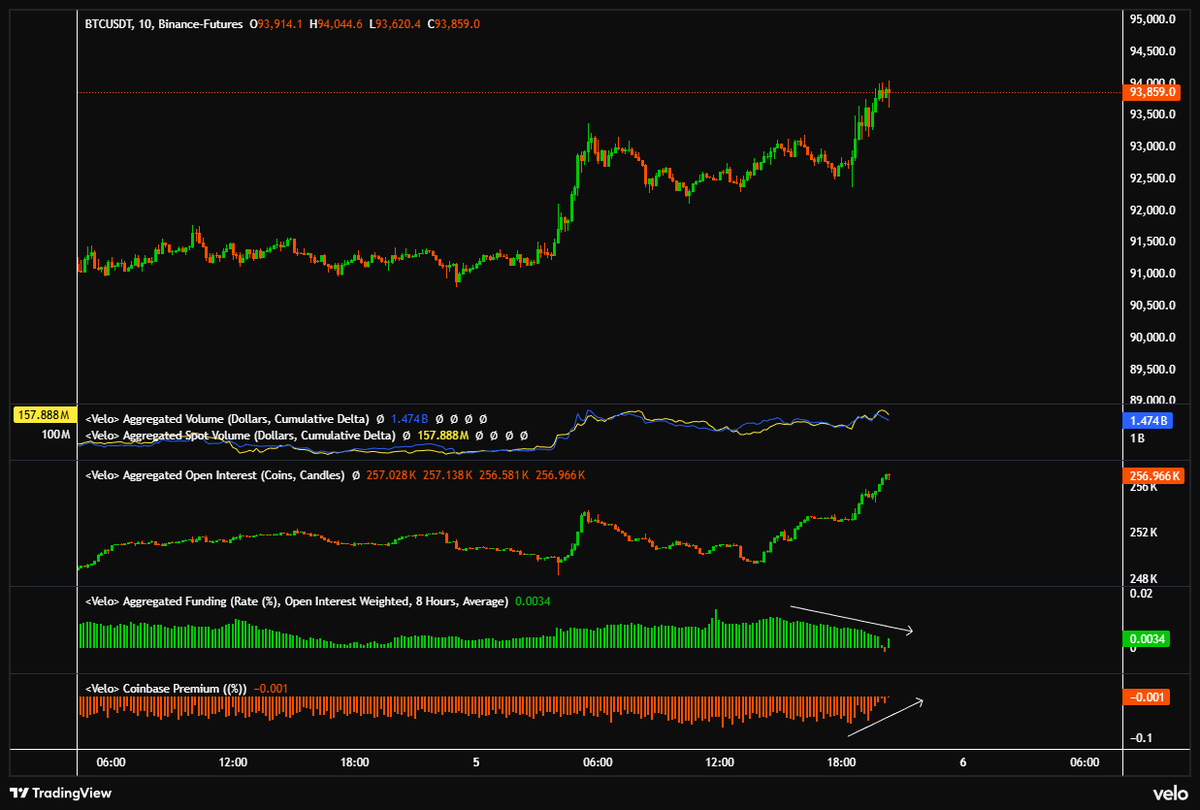Screen dimensions: 1200x810
Task: Click the 0.0034 value in funding legend
Action: [x=533, y=601]
